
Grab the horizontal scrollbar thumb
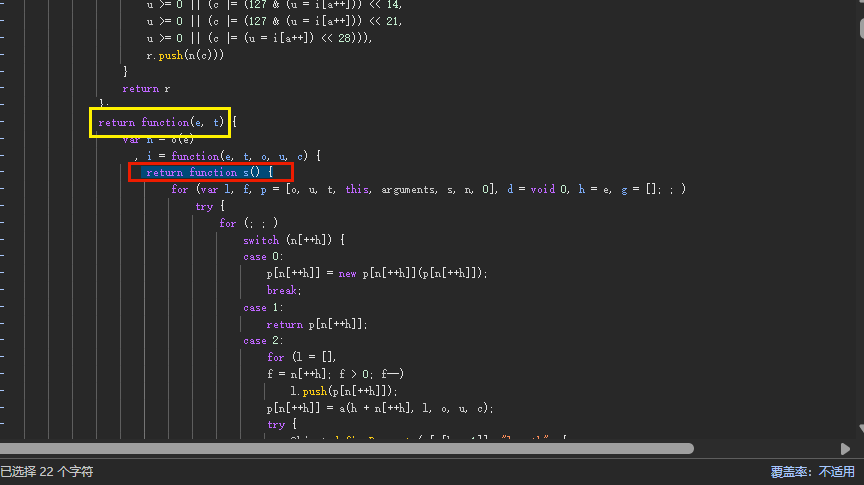point(347,449)
